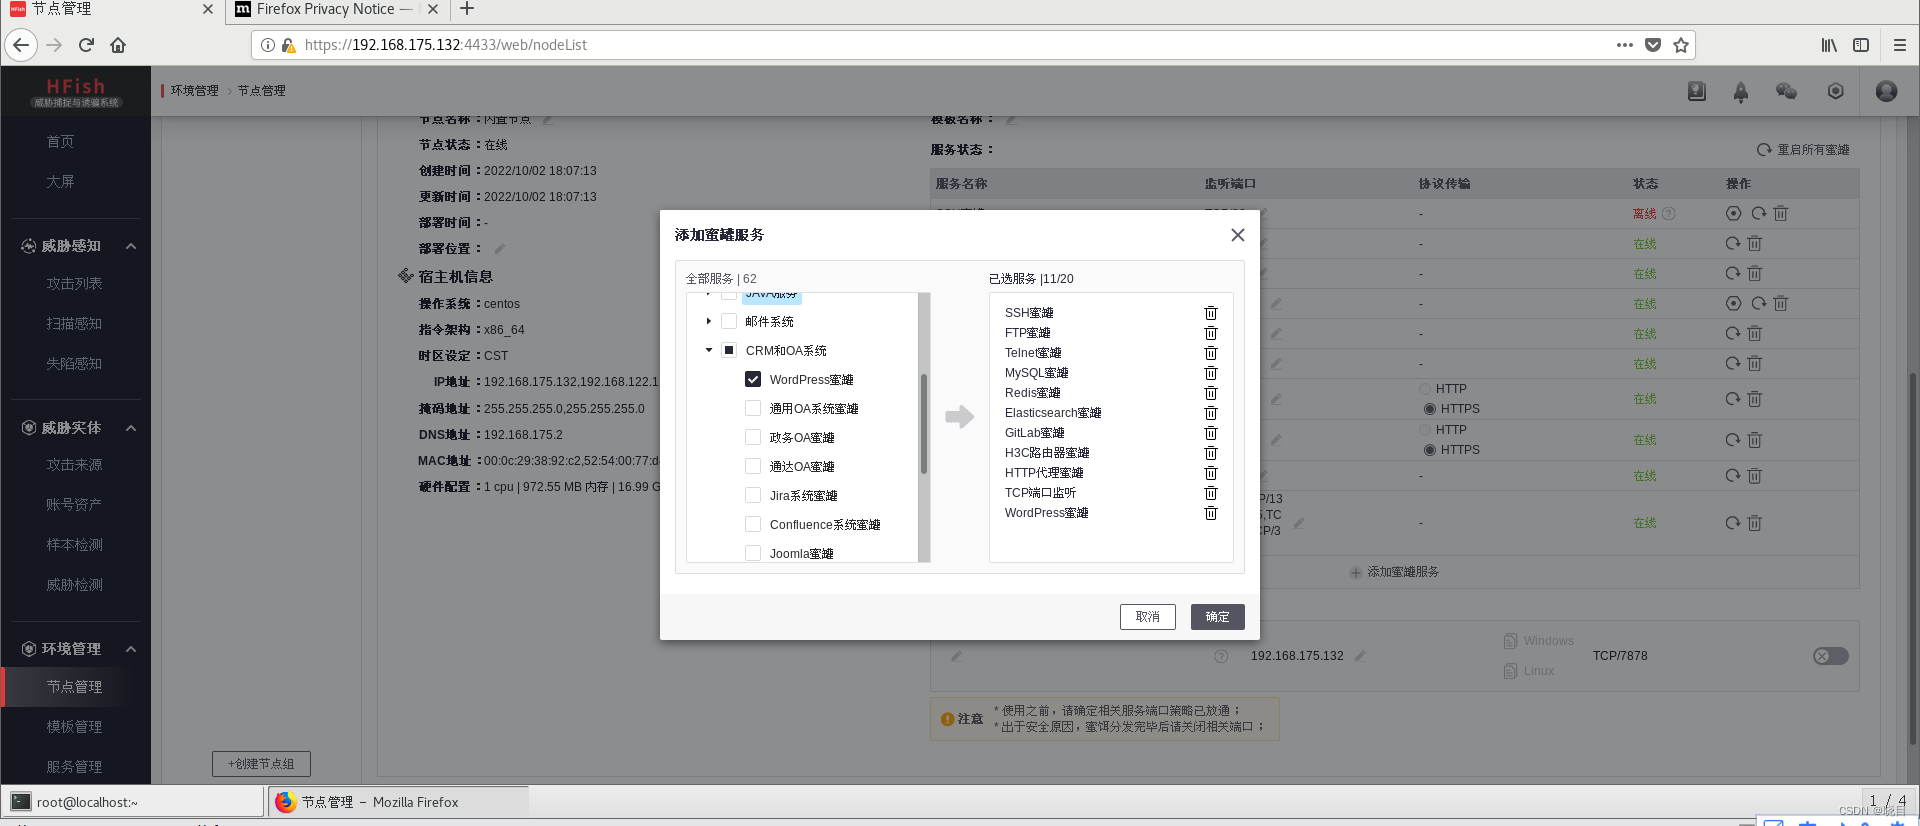Switch to Firefox Privacy Notice tab
1920x826 pixels.
[334, 9]
